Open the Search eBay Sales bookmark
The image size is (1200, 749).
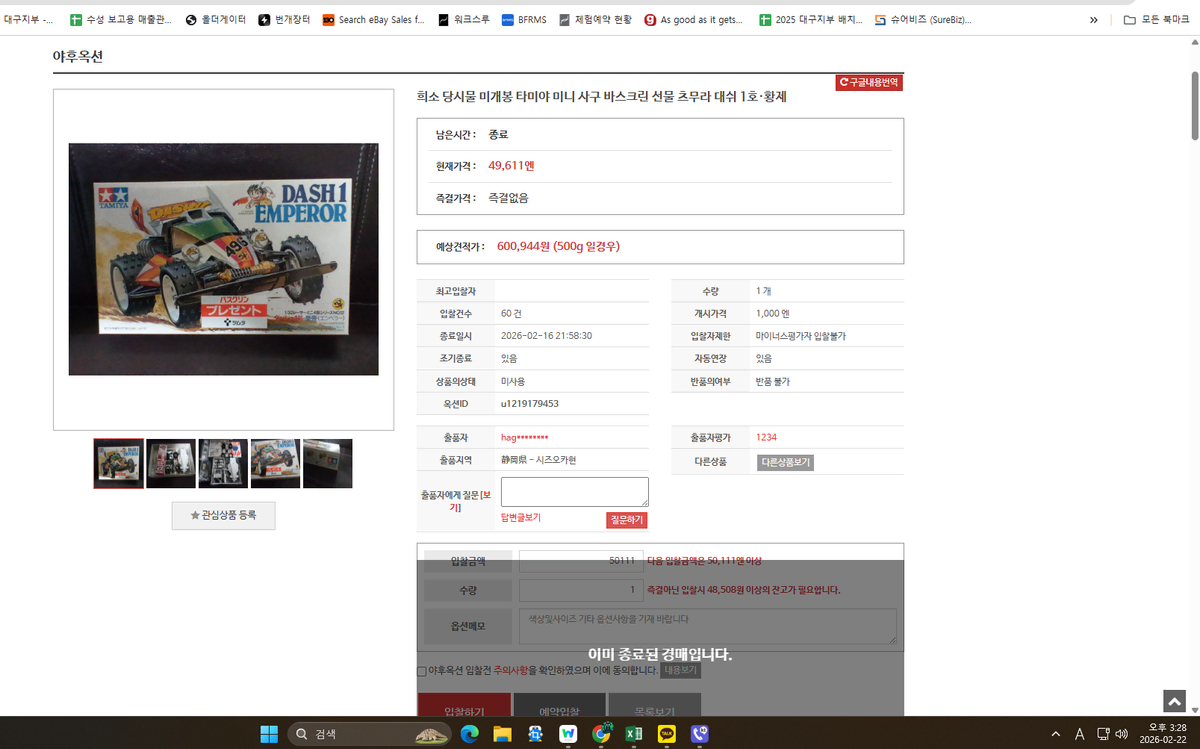point(374,19)
